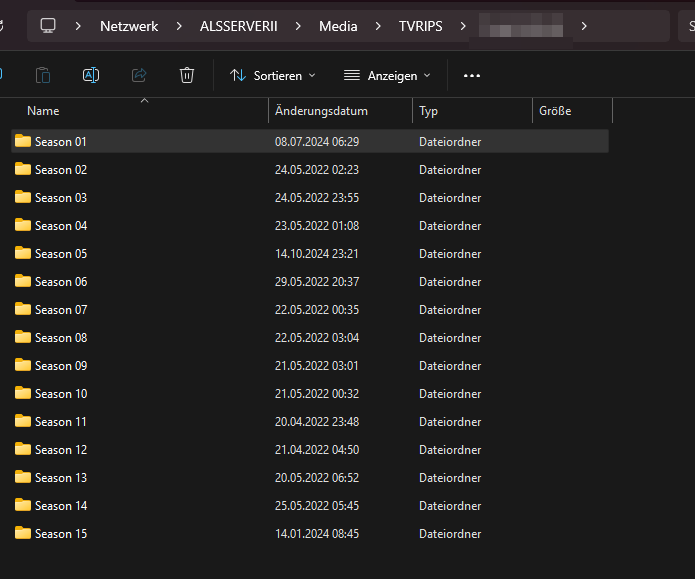Click the date 08.07.2024 06:29
Viewport: 695px width, 579px height.
pyautogui.click(x=317, y=141)
